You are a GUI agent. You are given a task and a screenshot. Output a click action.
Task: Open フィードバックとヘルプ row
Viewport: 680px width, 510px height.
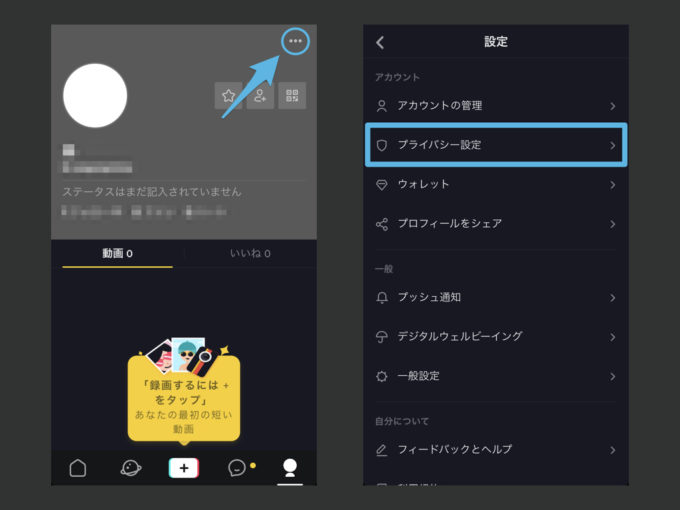[496, 450]
